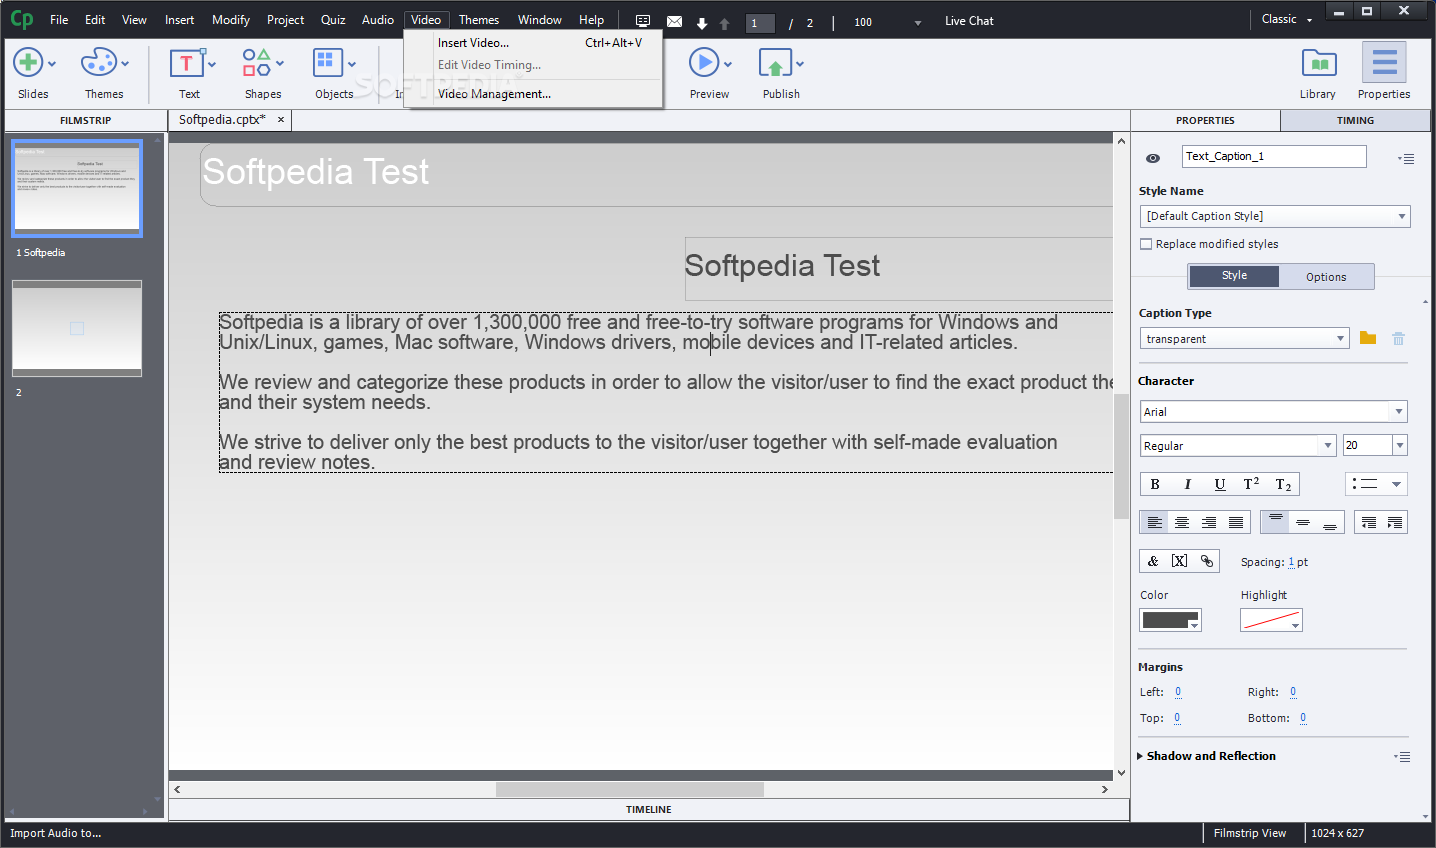
Task: Open the Regular font style dropdown
Action: pos(1238,446)
